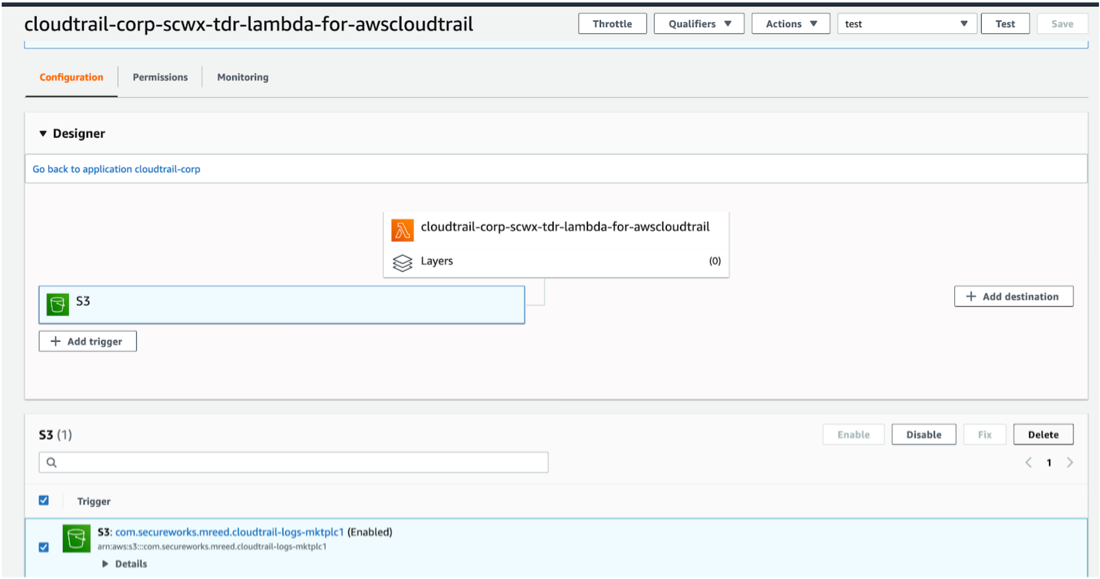
Task: Click the S3 (1) section heading
Action: point(55,435)
